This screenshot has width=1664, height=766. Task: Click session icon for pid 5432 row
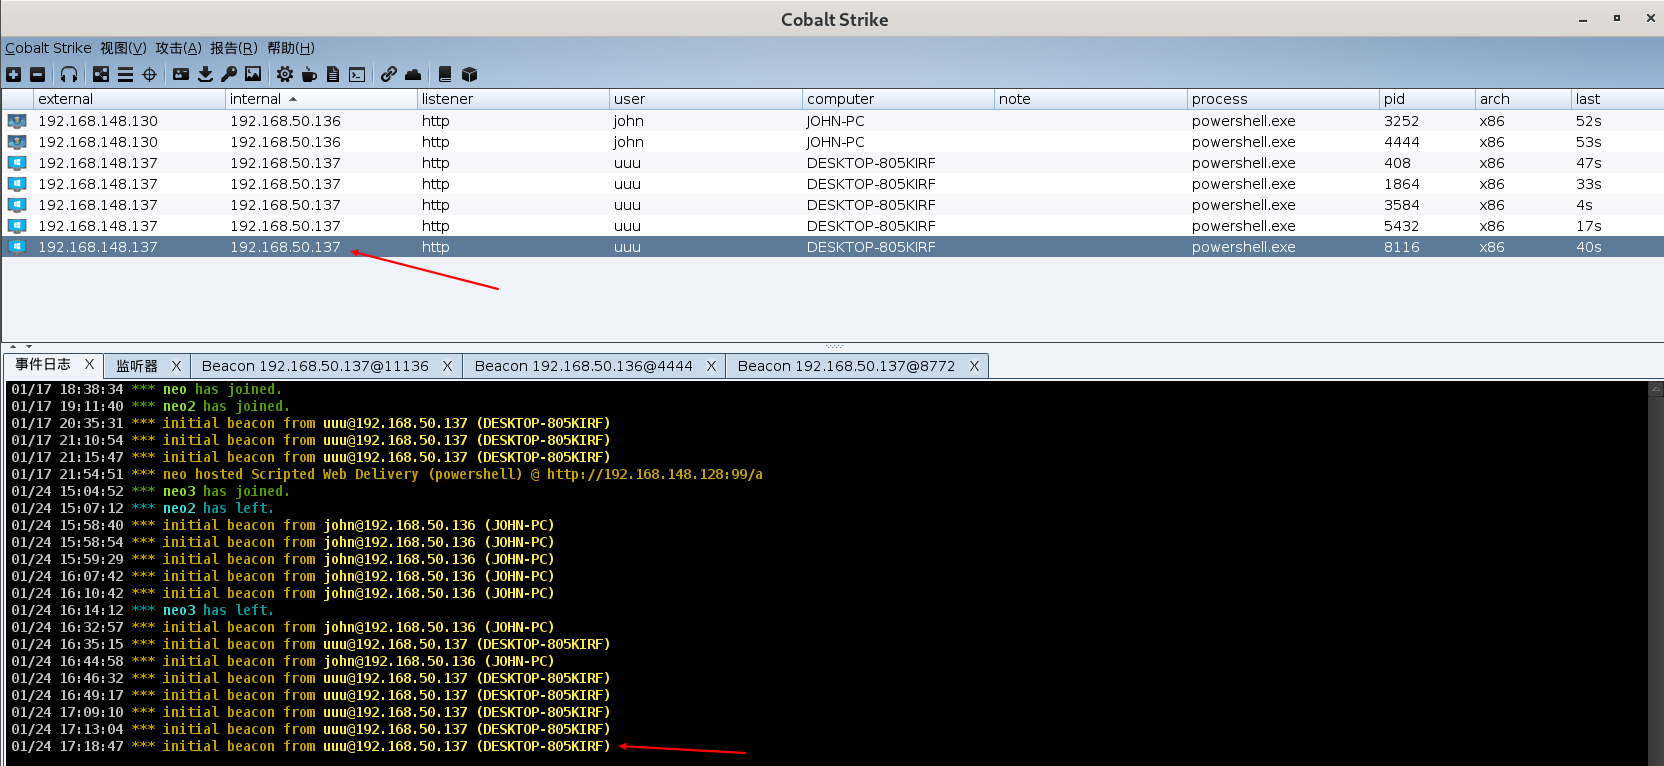coord(17,226)
